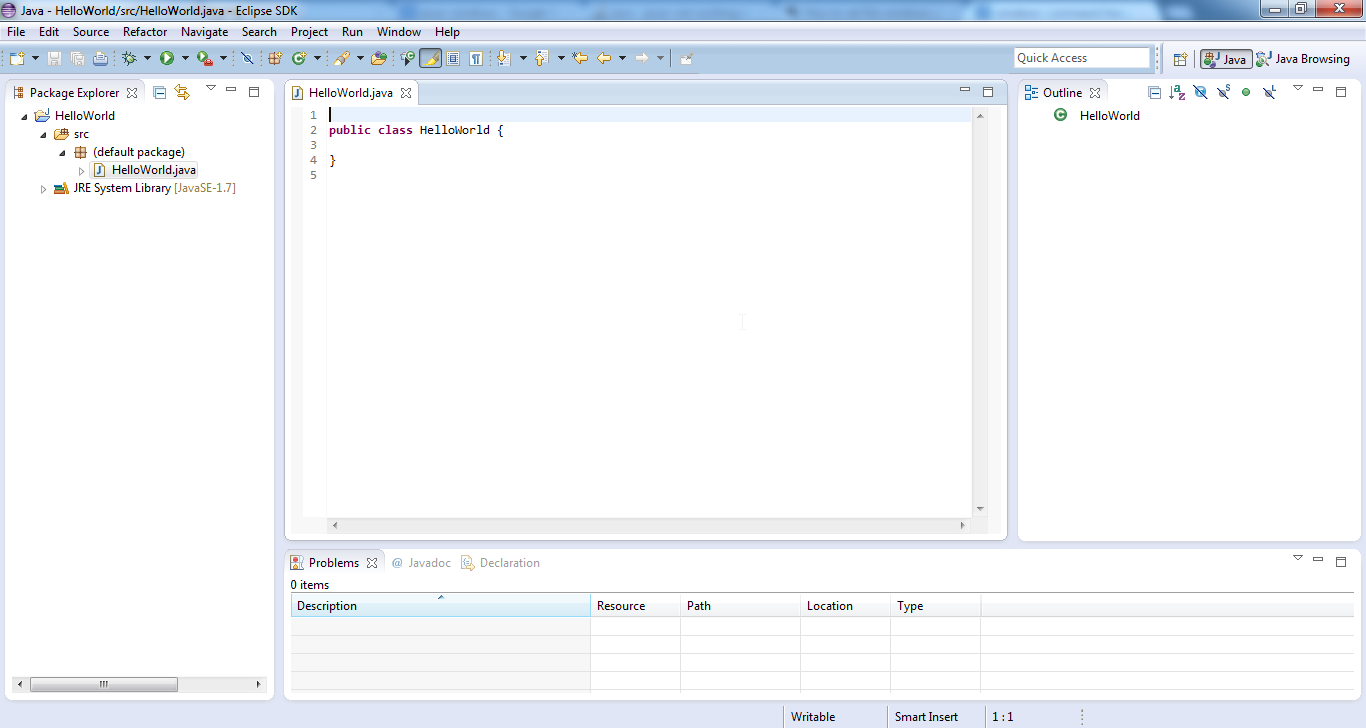
Task: Click the New Java Class icon
Action: point(298,59)
